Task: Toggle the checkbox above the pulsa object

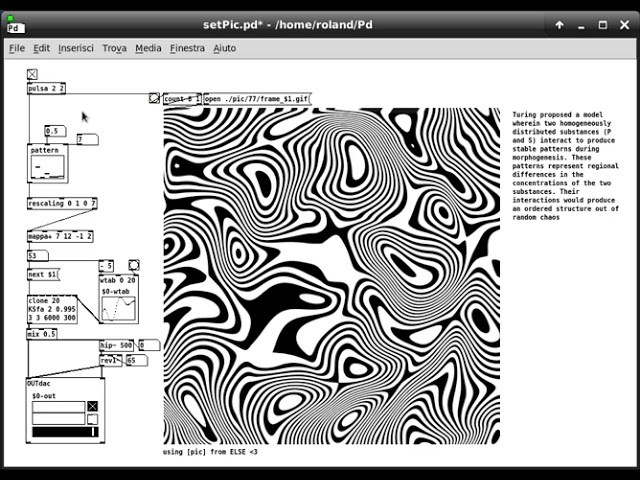Action: 32,74
